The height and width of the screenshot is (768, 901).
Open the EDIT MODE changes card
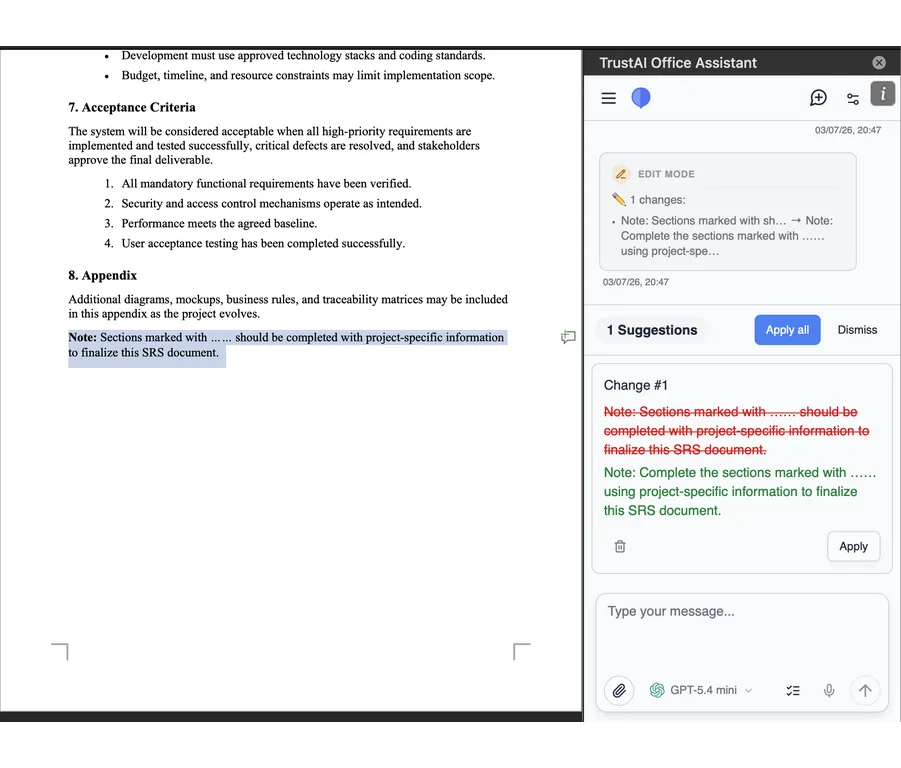727,211
